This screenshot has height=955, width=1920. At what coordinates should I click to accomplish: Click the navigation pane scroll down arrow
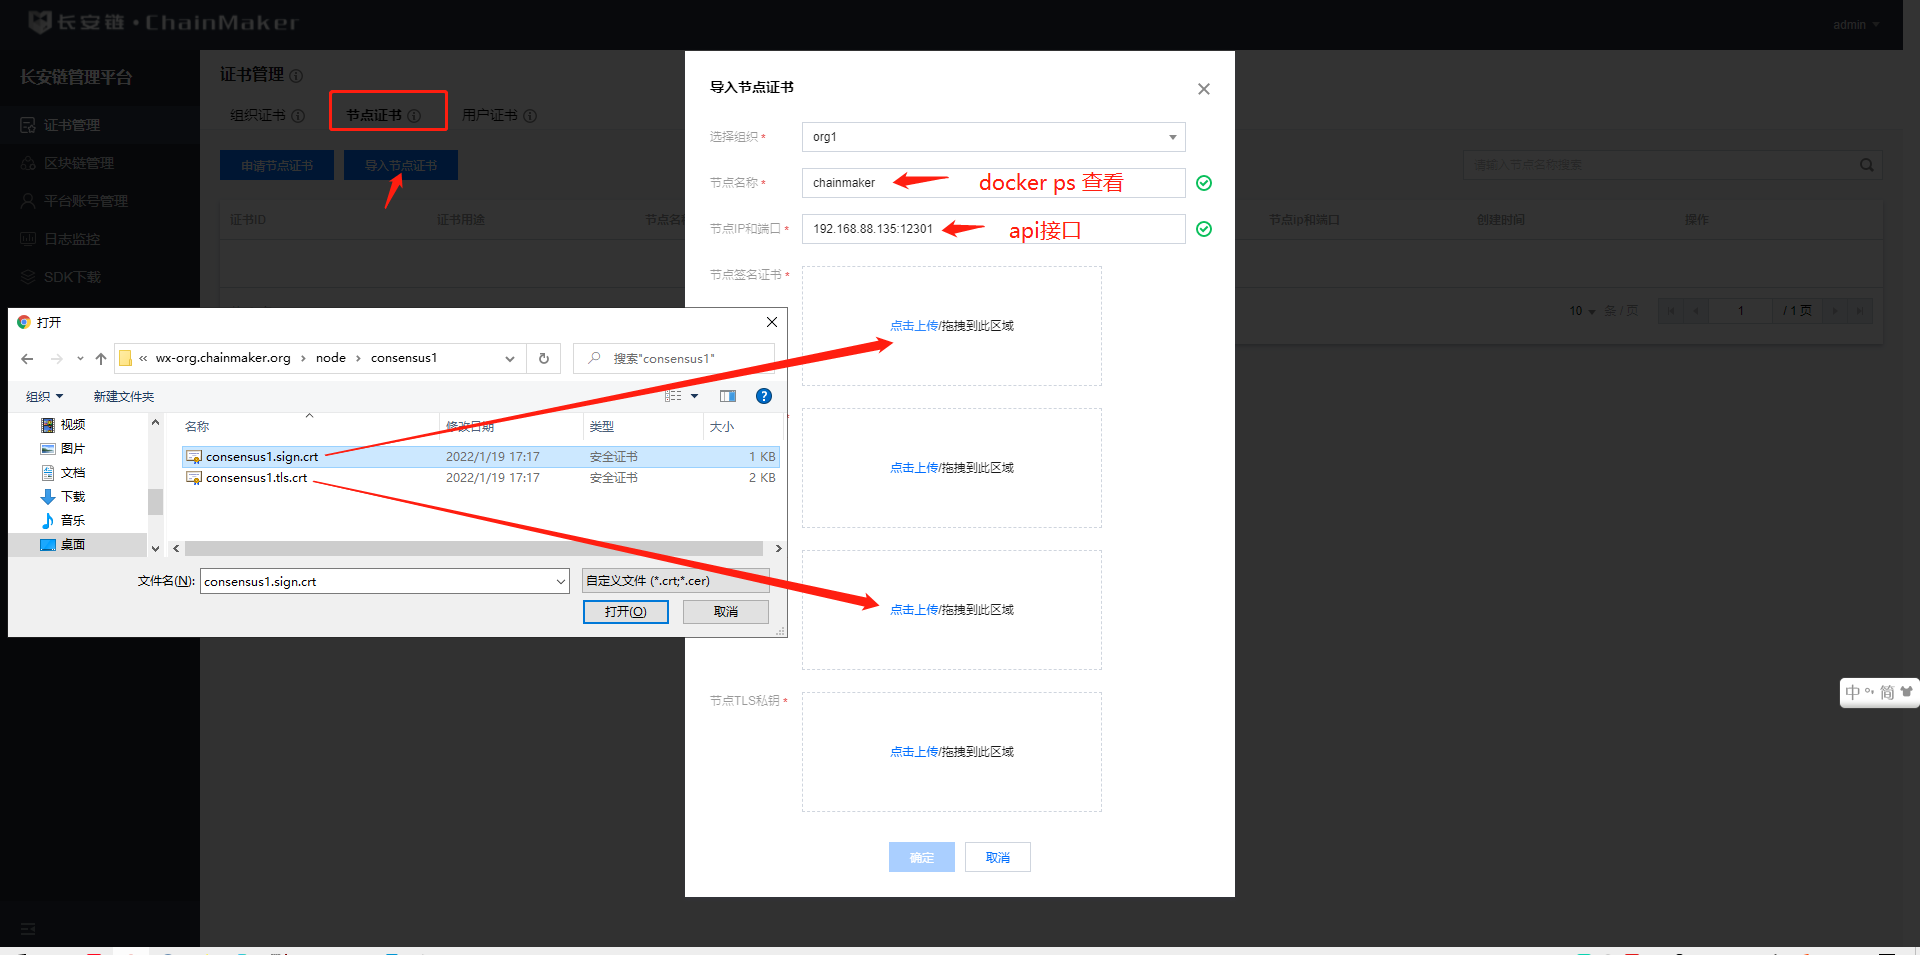[155, 548]
